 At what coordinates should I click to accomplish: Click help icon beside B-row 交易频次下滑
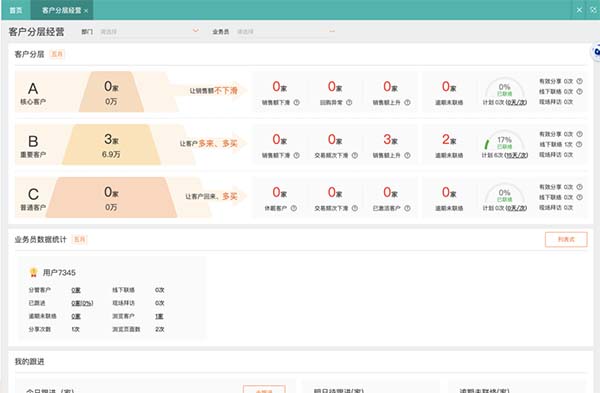point(355,155)
